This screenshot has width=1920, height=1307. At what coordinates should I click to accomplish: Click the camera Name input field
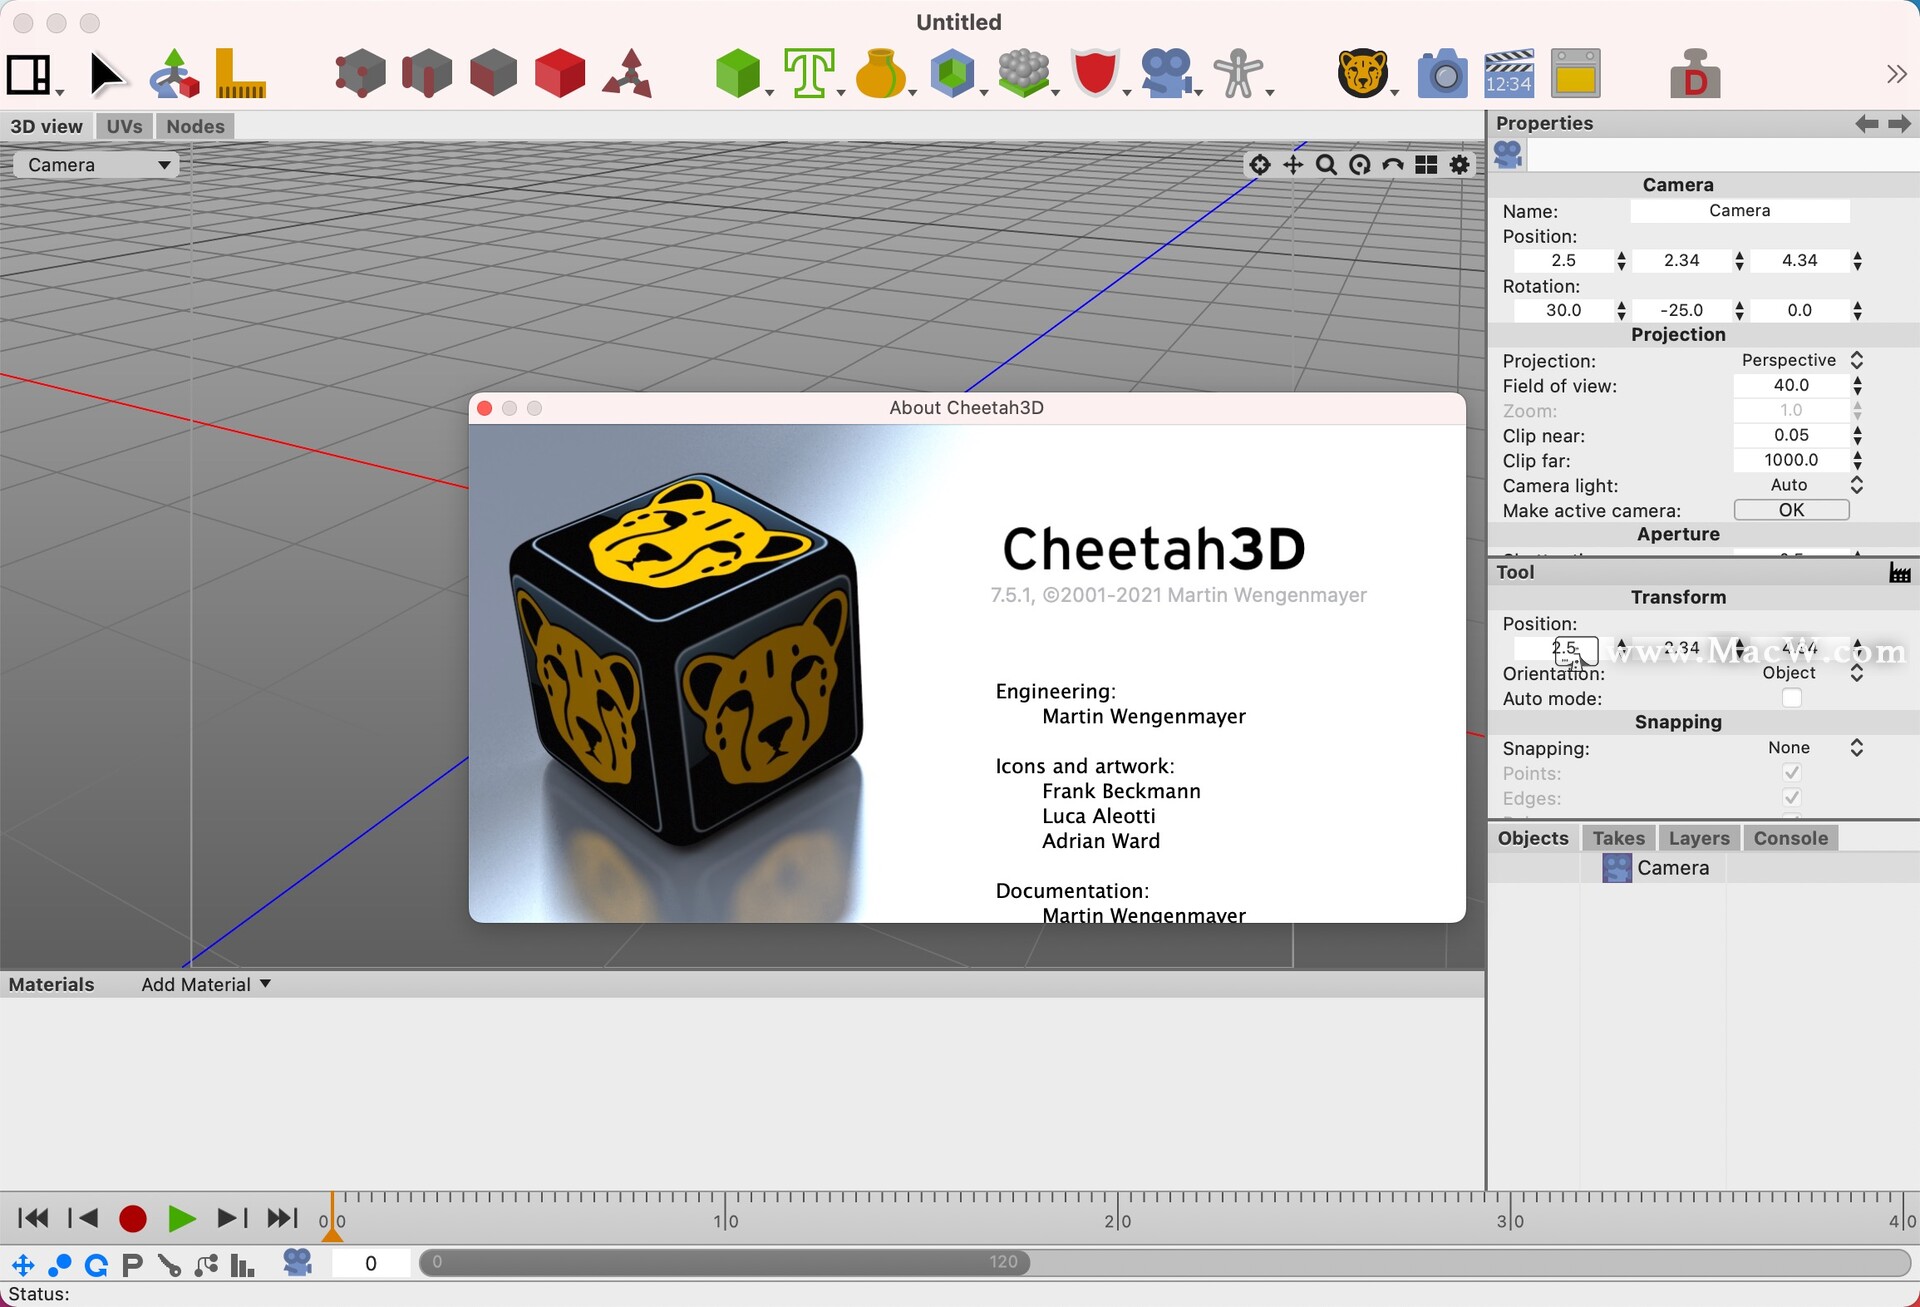[x=1739, y=211]
